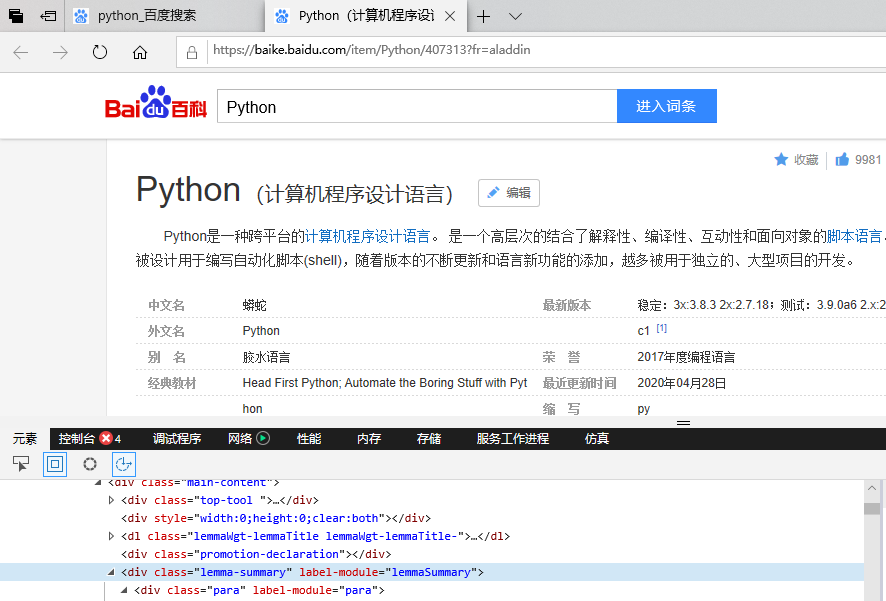Click the DOM tree scroll up arrow

click(x=872, y=488)
